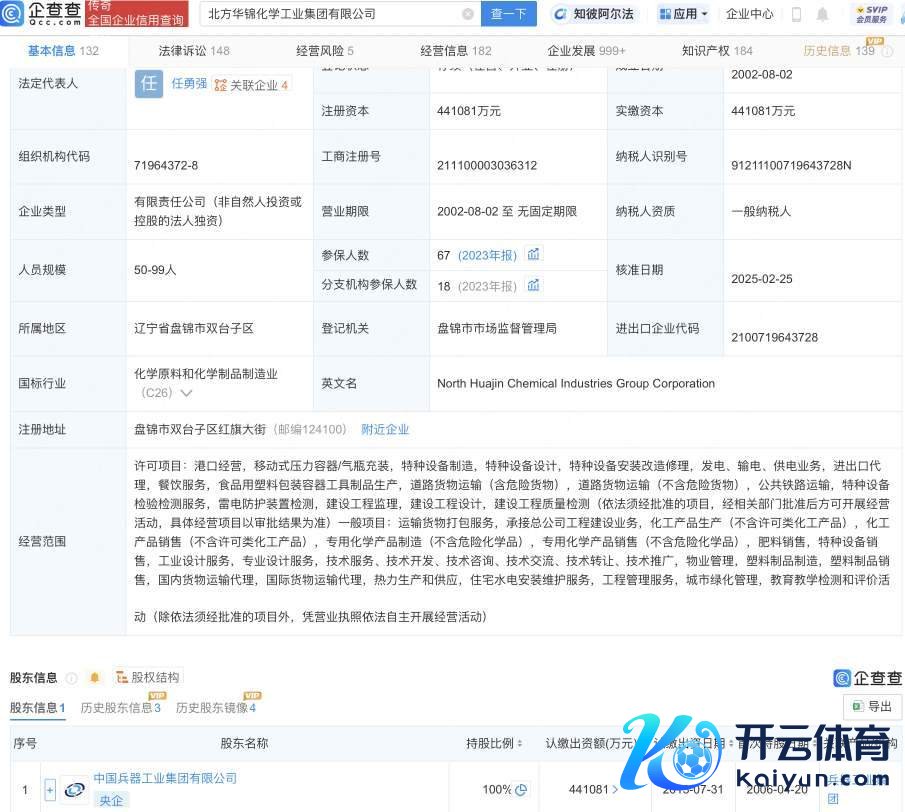
Task: Open the mobile app phone icon
Action: (x=796, y=14)
